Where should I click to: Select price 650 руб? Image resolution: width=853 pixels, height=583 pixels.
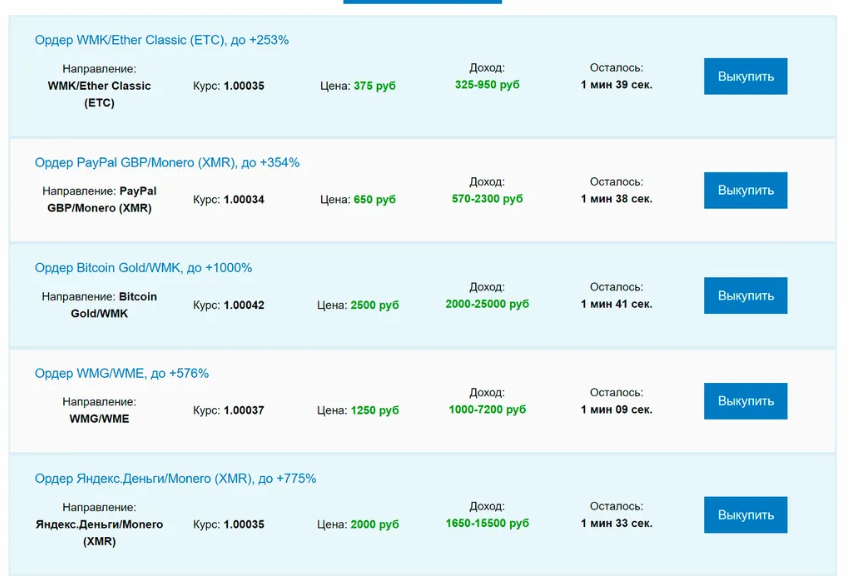(374, 200)
